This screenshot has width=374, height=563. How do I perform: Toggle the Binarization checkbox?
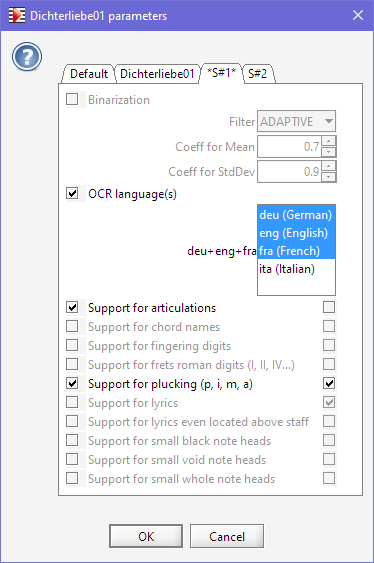tap(72, 99)
